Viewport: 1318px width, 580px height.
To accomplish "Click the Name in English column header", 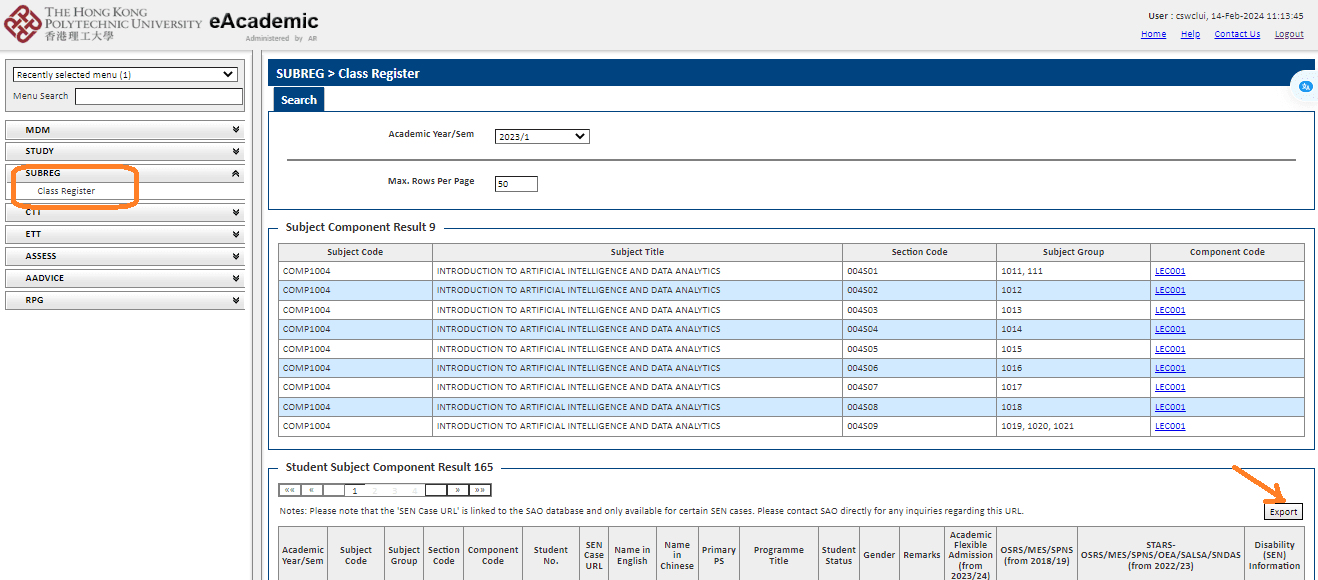I will click(x=631, y=555).
